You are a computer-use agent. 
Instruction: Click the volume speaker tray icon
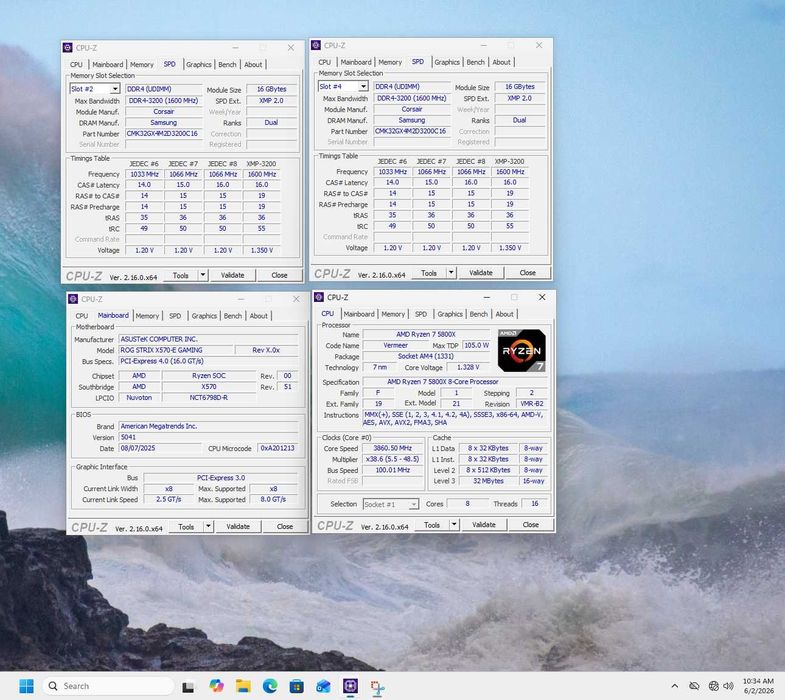point(729,686)
